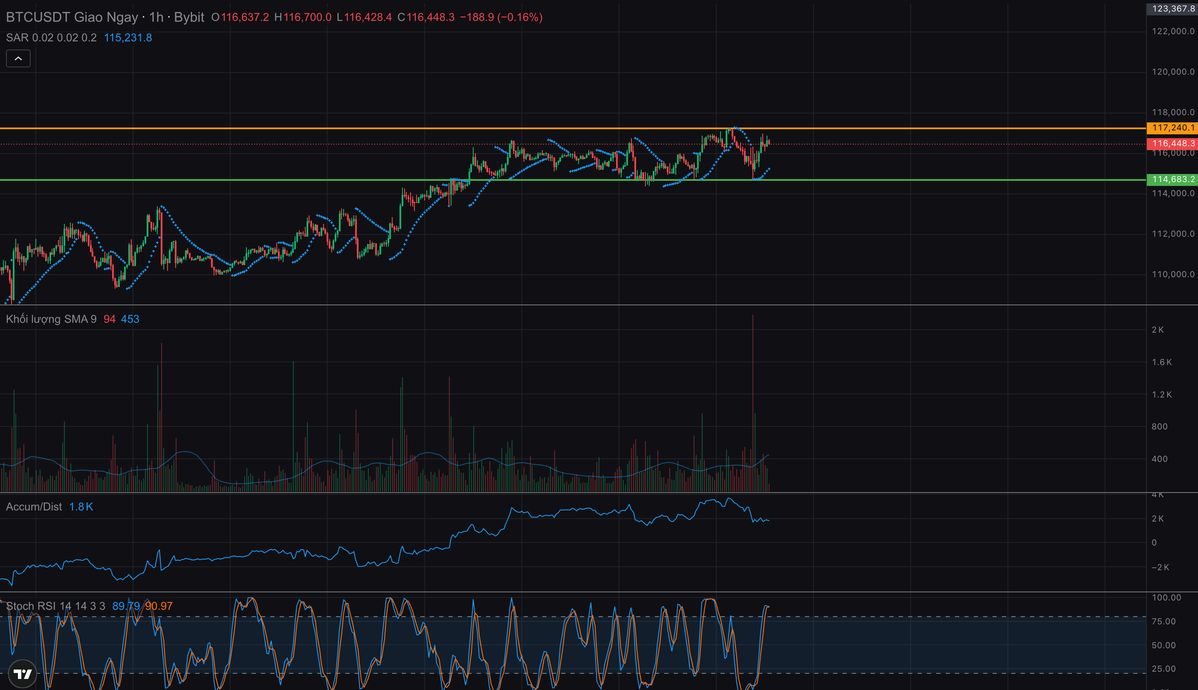This screenshot has height=690, width=1198.
Task: Click the TradingView logo icon
Action: point(23,673)
